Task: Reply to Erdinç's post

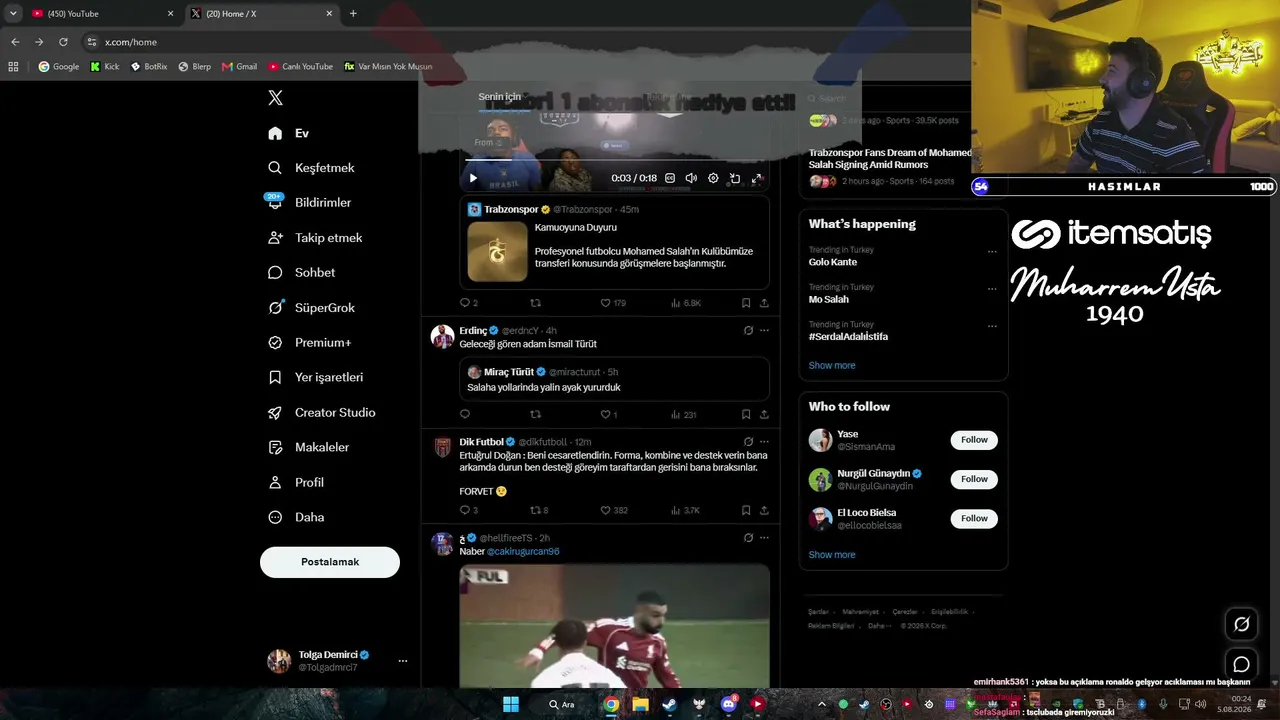Action: (464, 414)
